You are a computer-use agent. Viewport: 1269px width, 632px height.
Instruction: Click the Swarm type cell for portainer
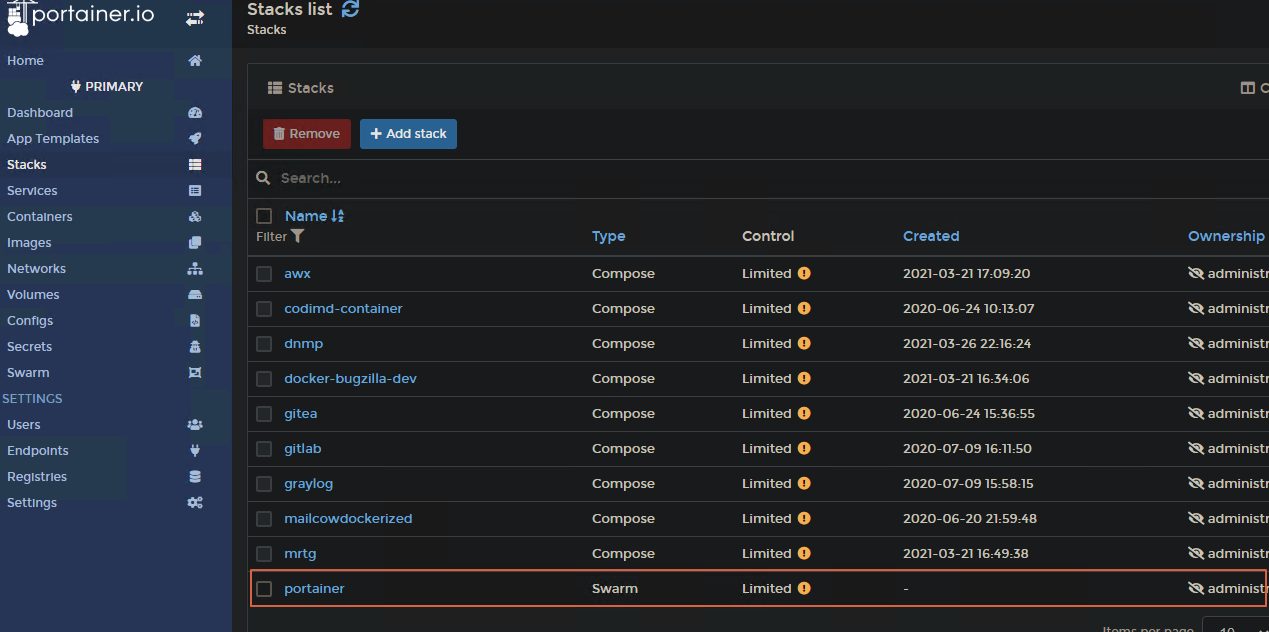click(x=615, y=589)
